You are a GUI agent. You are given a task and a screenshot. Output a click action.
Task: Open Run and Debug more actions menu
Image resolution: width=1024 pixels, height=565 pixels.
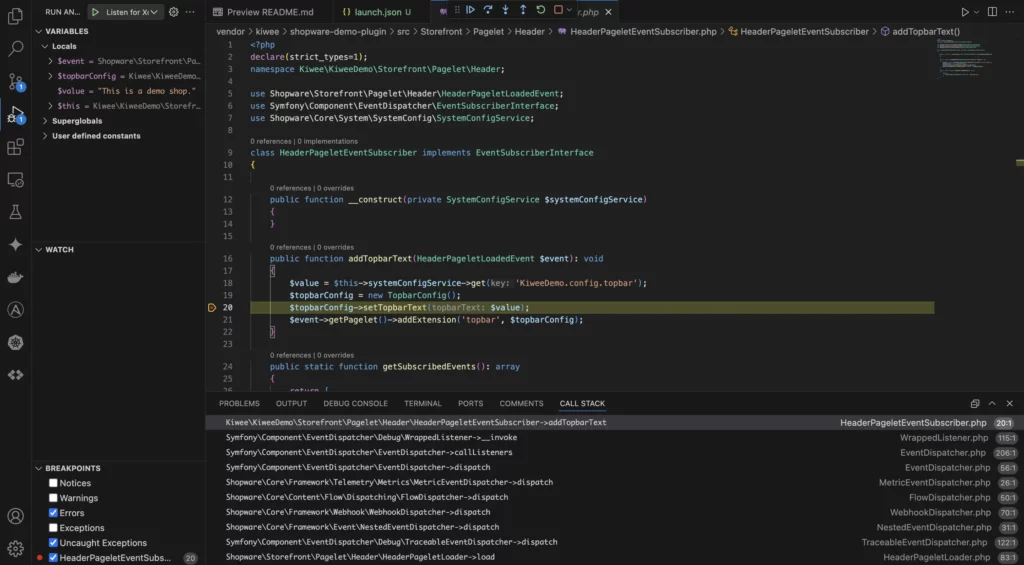pos(190,12)
